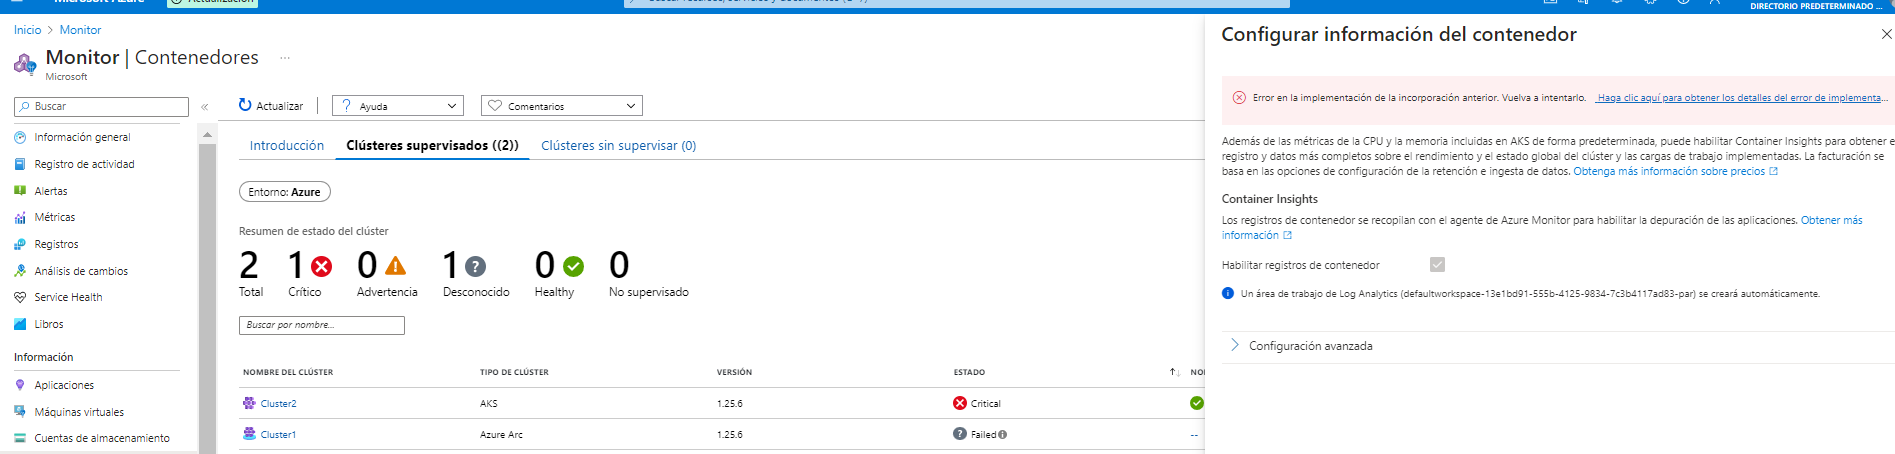Focus the sidebar Buscar search box
This screenshot has width=1895, height=454.
click(101, 106)
